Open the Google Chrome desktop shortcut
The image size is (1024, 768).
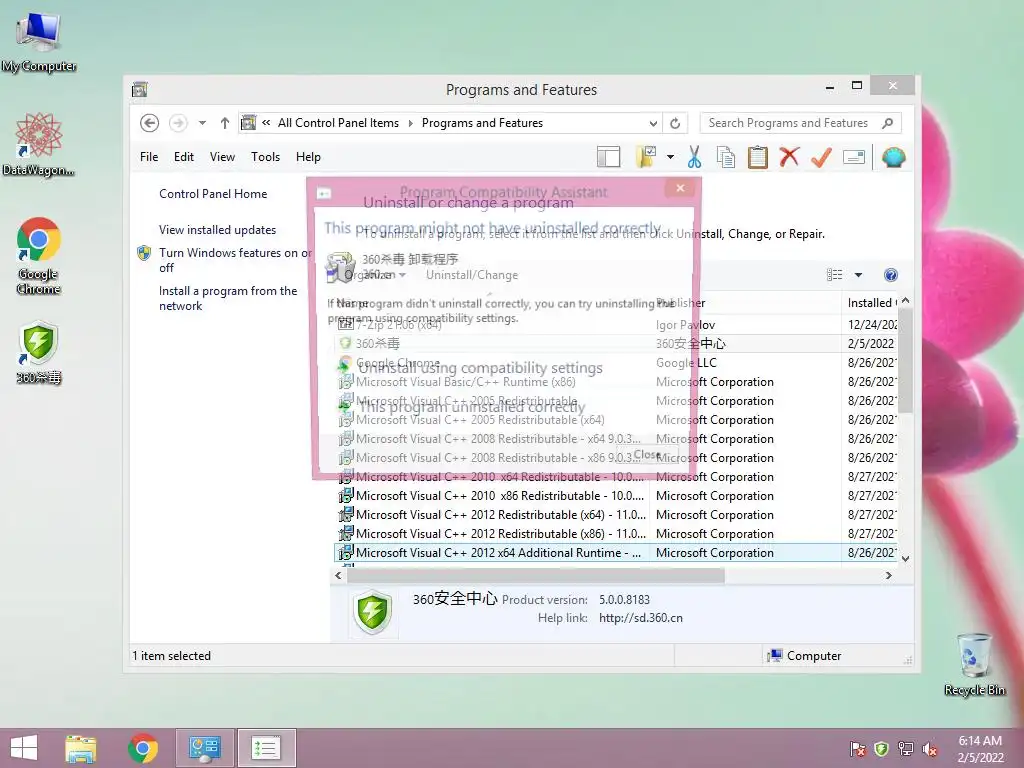tap(39, 255)
